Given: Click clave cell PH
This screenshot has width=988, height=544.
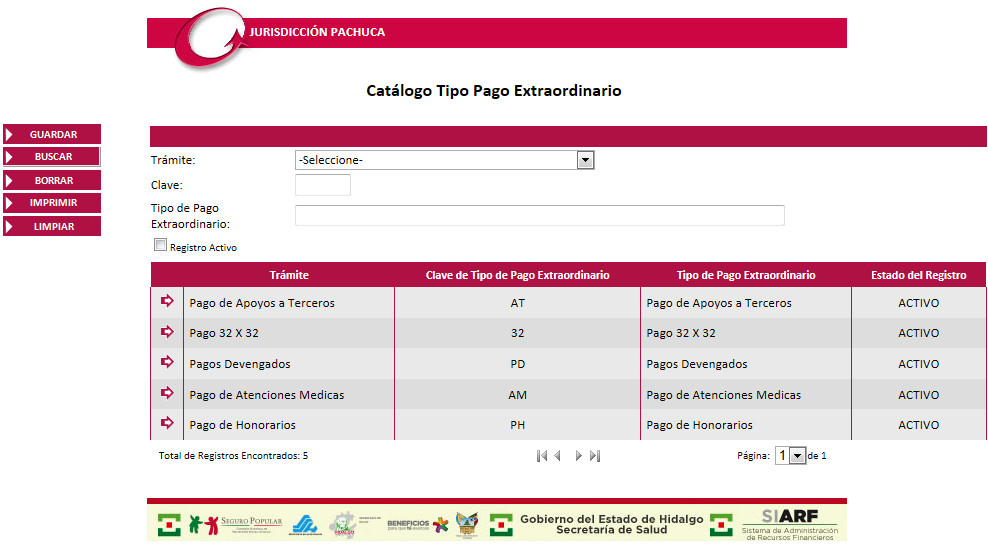Looking at the screenshot, I should [517, 425].
